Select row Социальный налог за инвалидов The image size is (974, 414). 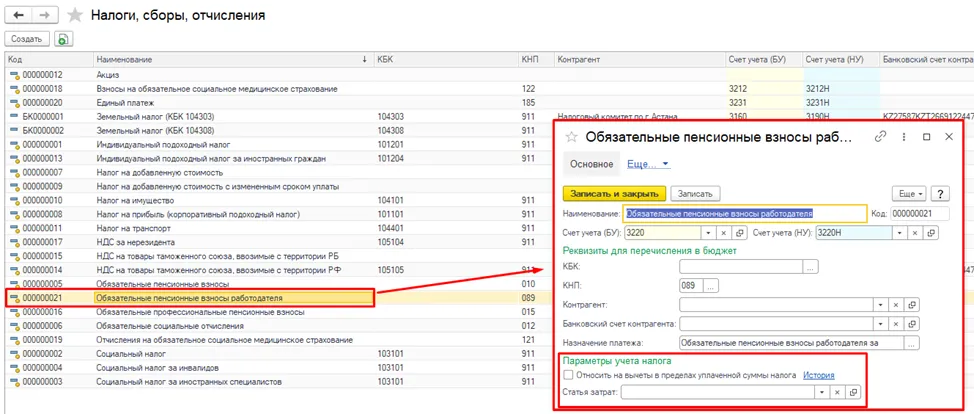coord(280,367)
